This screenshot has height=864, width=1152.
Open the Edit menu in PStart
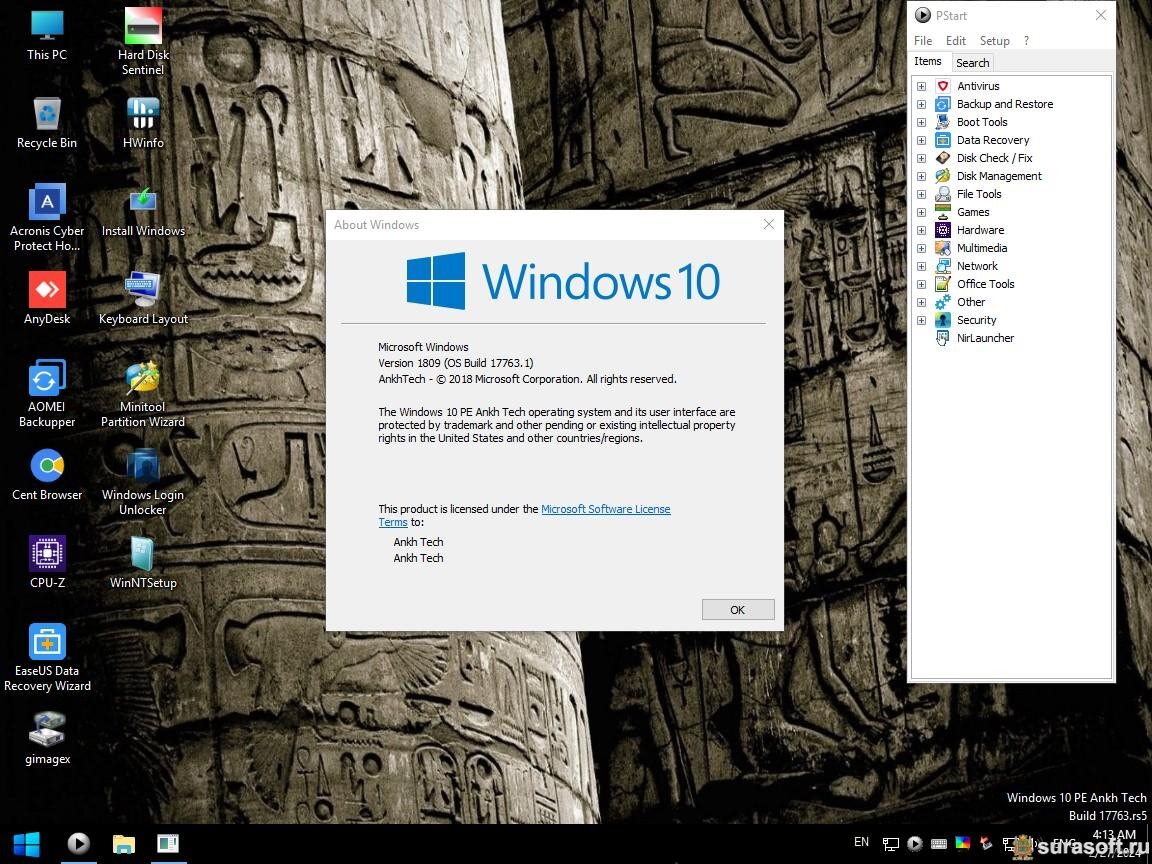pyautogui.click(x=955, y=40)
